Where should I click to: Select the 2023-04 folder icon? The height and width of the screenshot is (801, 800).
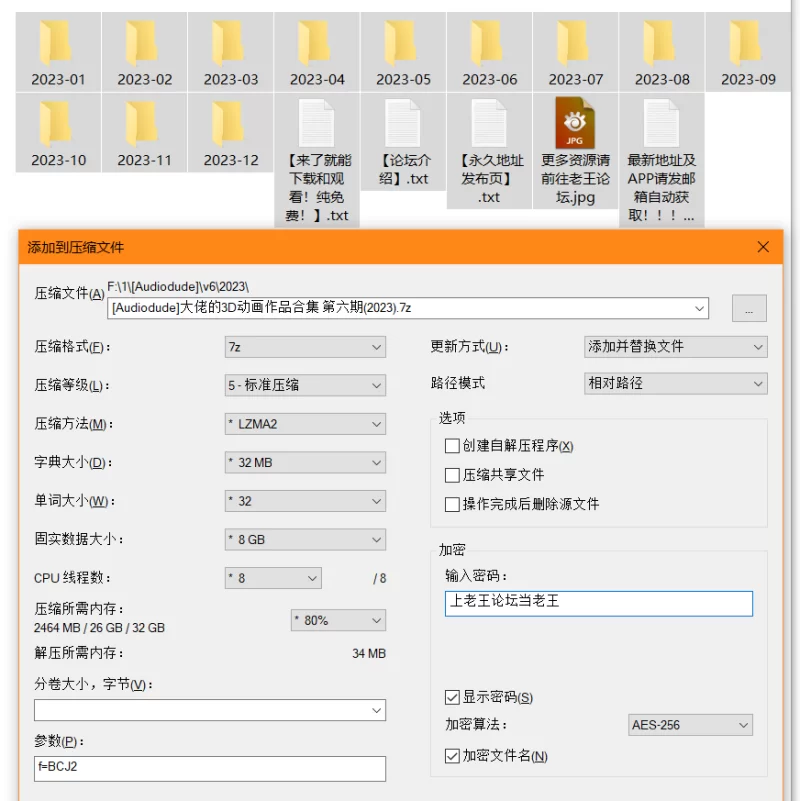pos(314,43)
